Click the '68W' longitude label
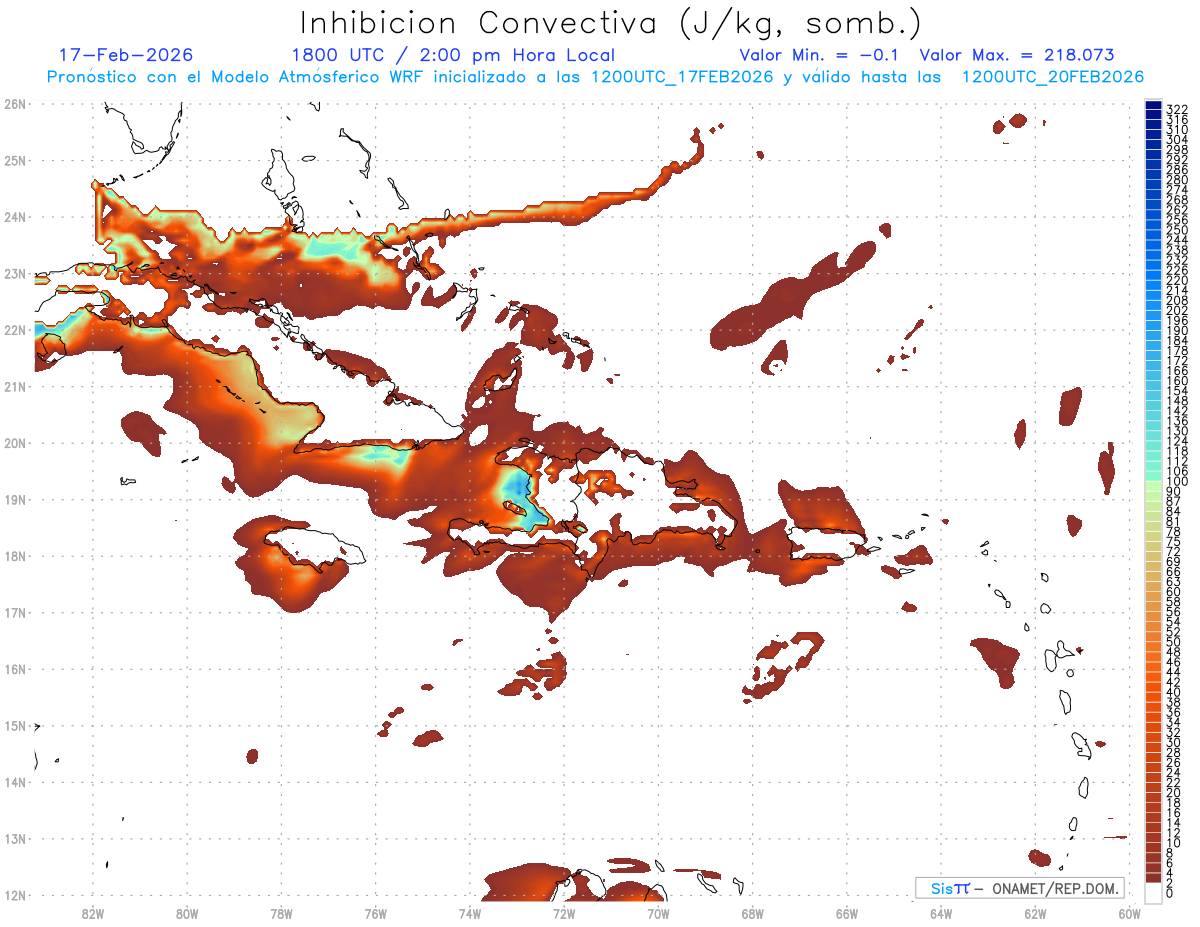 pyautogui.click(x=753, y=913)
